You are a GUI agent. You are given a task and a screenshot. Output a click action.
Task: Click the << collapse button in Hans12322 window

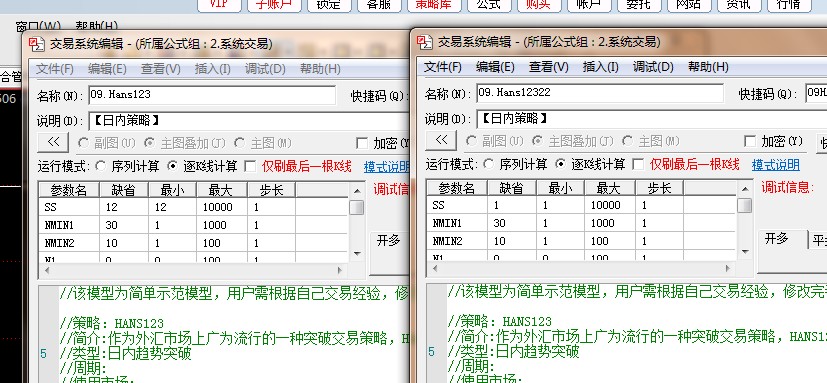[441, 140]
